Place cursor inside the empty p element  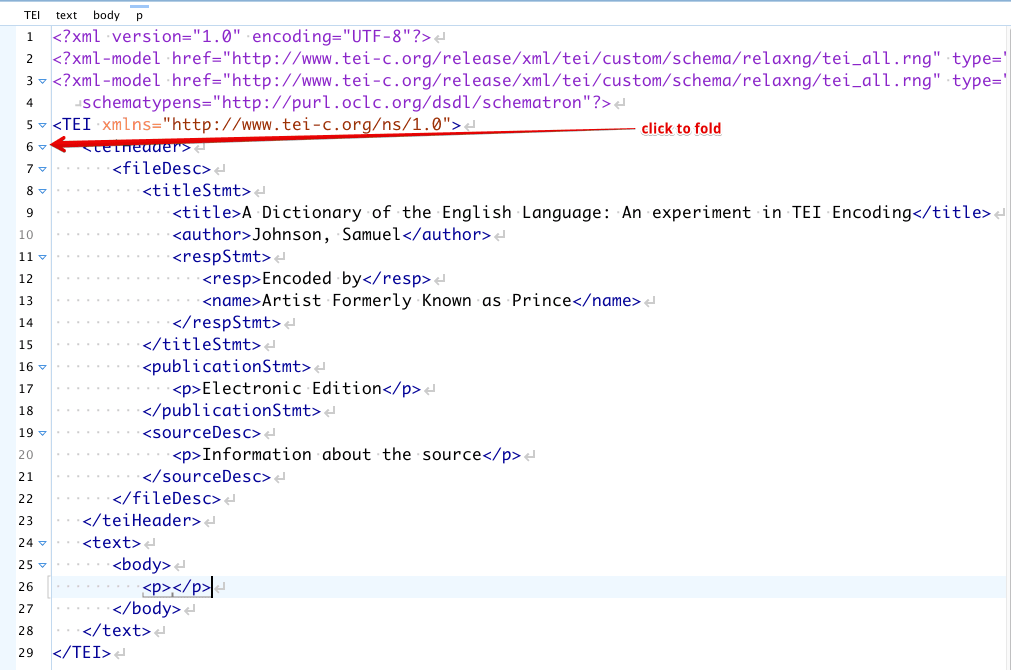173,588
